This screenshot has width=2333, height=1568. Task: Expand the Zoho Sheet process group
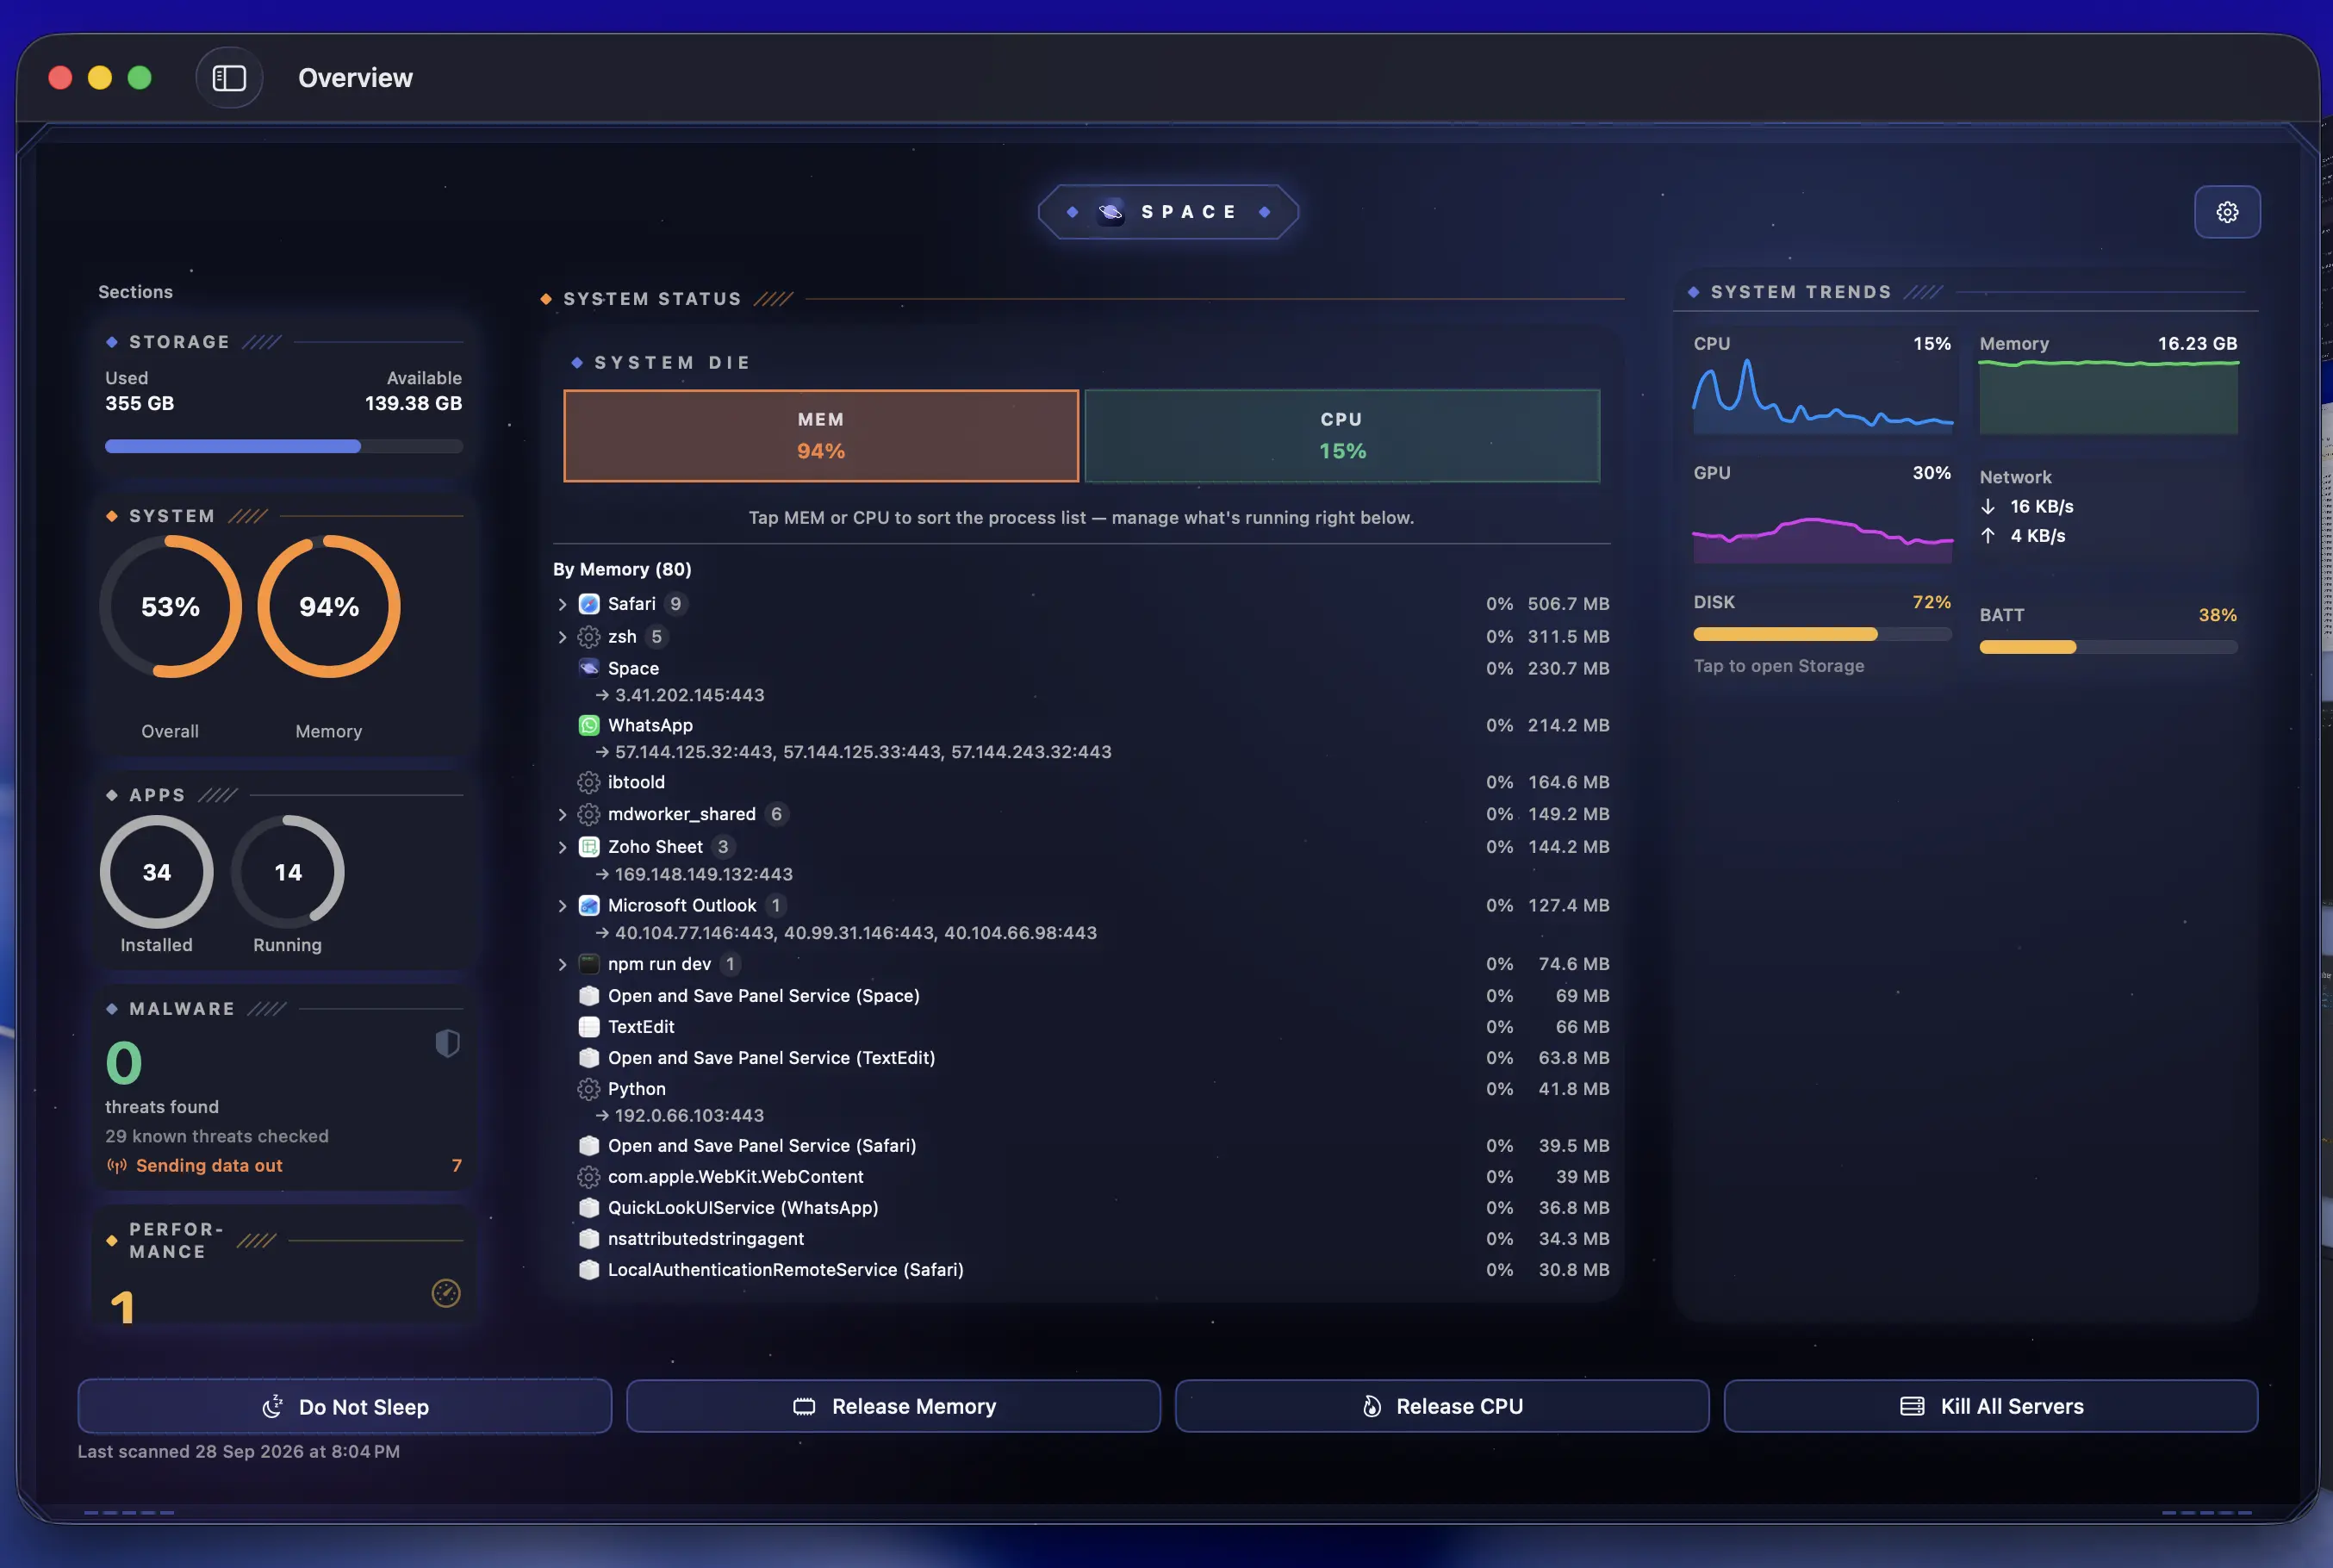tap(562, 847)
